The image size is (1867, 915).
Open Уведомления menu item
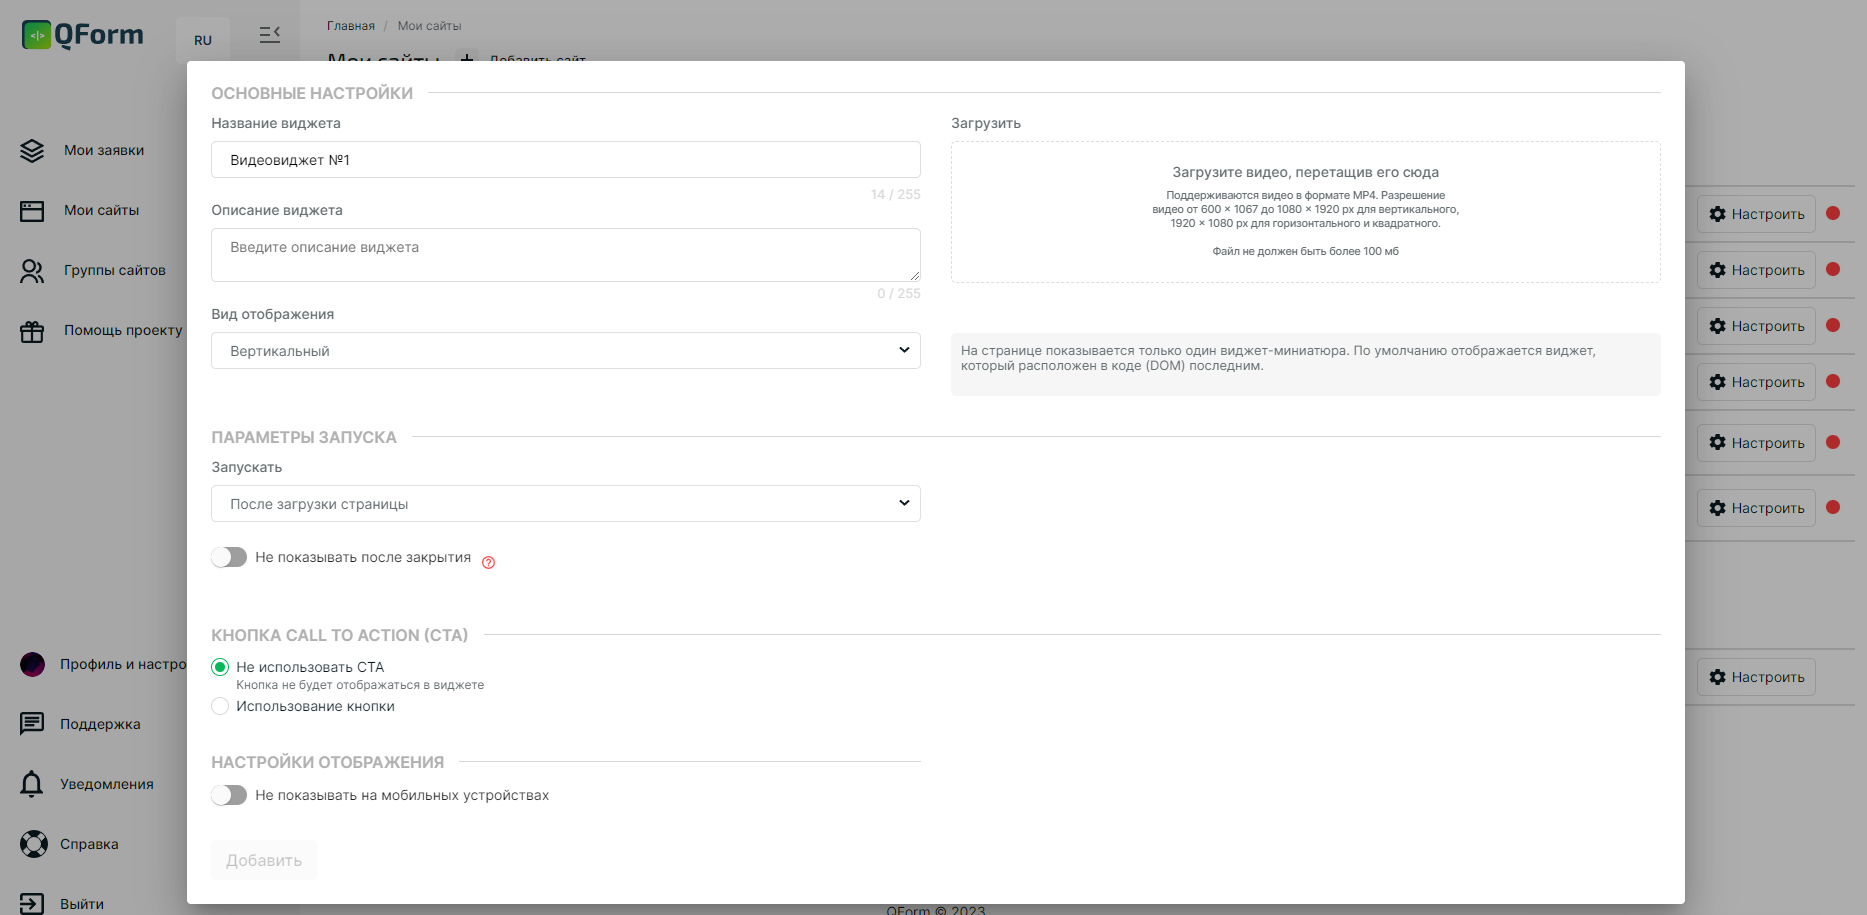click(x=107, y=784)
